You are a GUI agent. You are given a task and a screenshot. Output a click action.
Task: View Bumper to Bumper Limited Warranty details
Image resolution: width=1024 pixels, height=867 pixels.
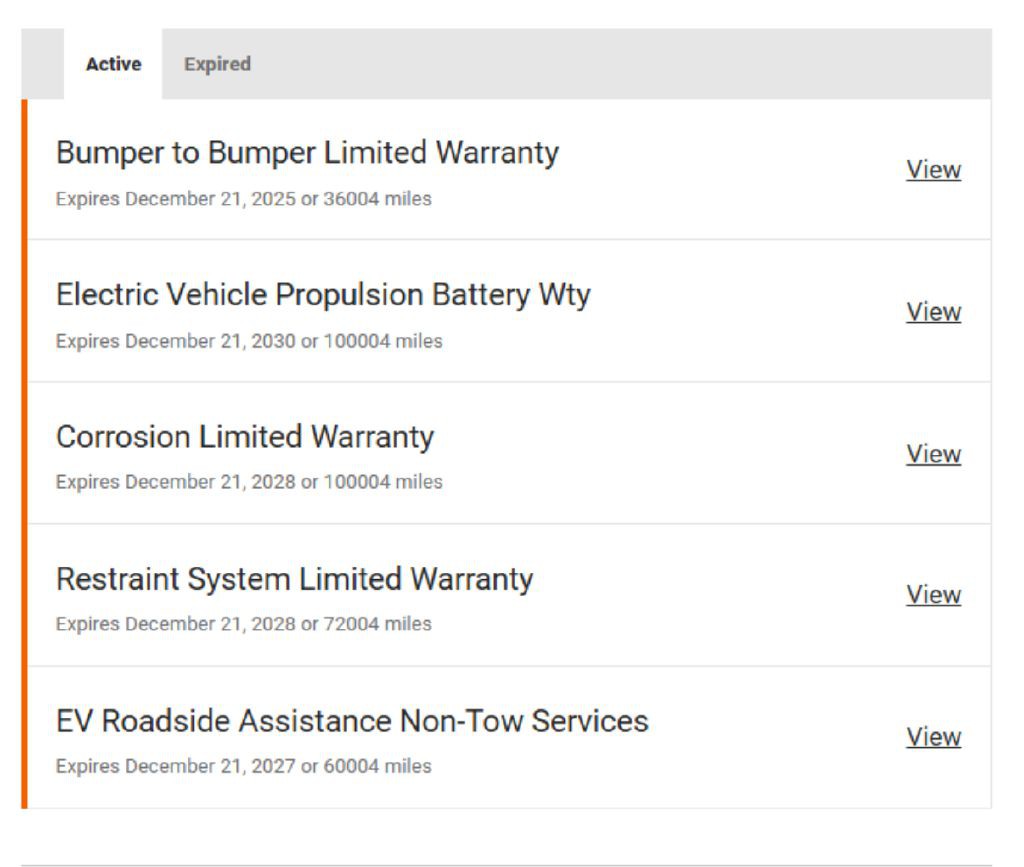click(x=933, y=170)
